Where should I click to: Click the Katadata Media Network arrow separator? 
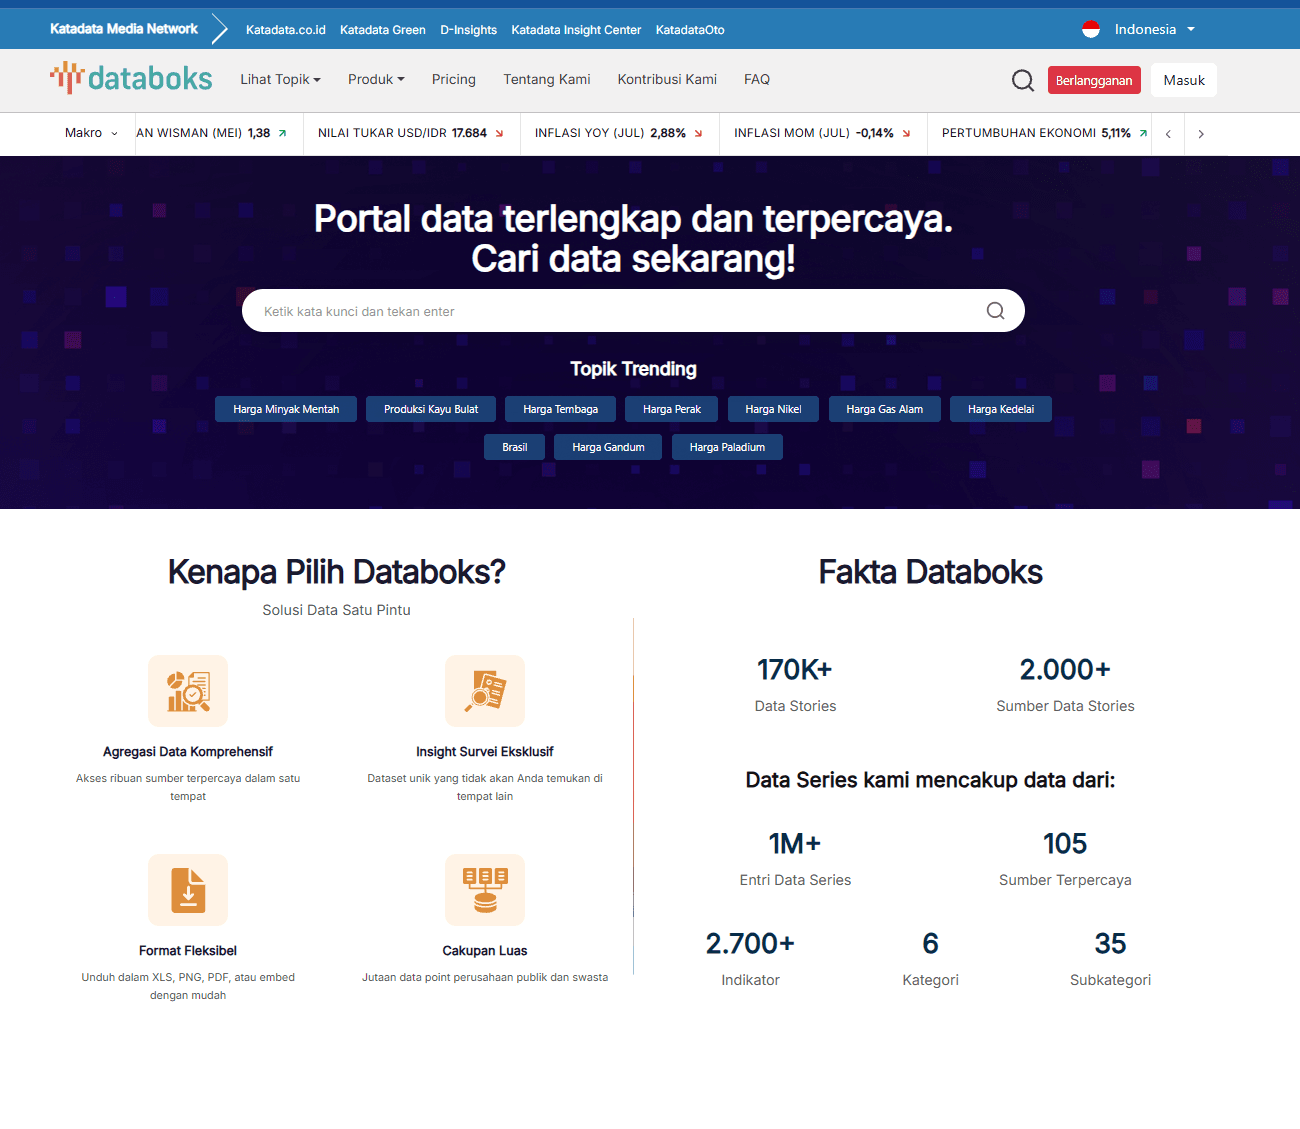click(x=220, y=29)
